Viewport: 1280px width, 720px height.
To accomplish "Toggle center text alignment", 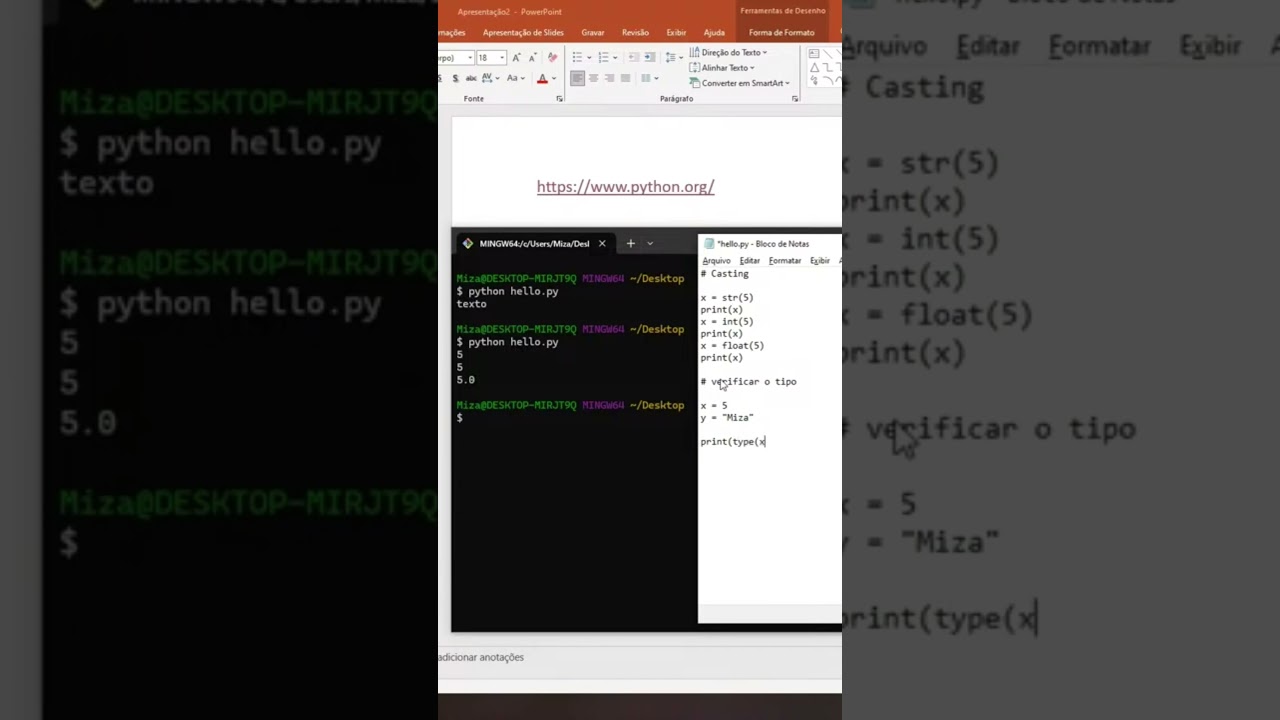I will click(593, 78).
